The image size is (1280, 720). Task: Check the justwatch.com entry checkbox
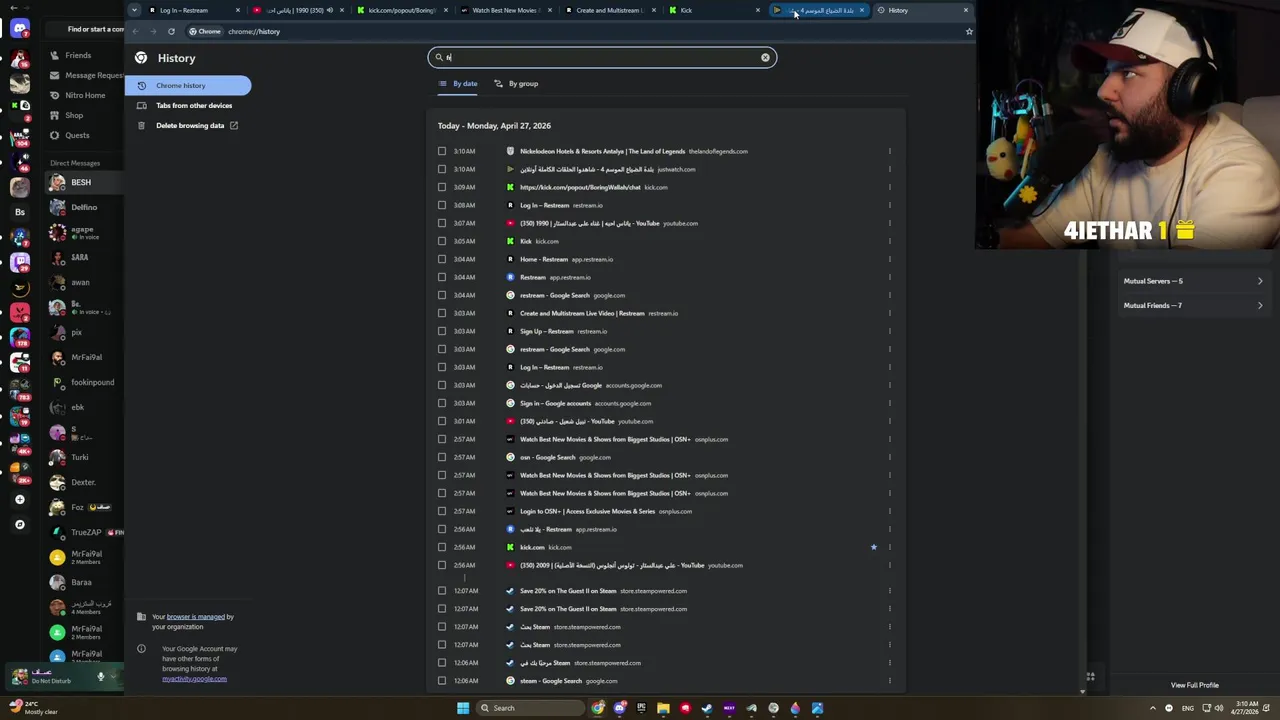pyautogui.click(x=442, y=169)
